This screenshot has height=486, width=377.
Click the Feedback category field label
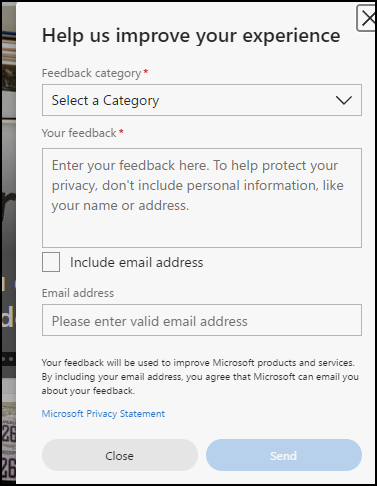91,73
